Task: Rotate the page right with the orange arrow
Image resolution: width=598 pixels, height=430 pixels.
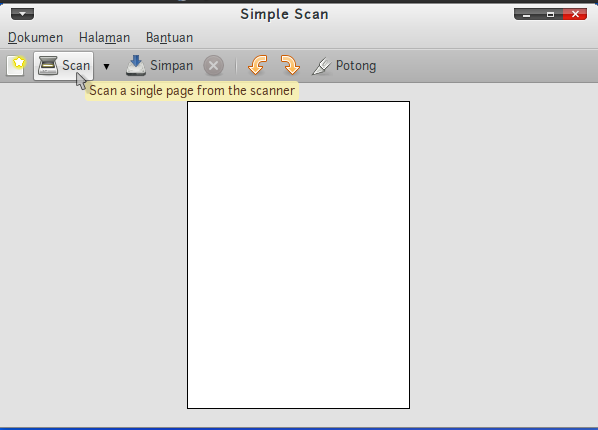Action: point(290,65)
